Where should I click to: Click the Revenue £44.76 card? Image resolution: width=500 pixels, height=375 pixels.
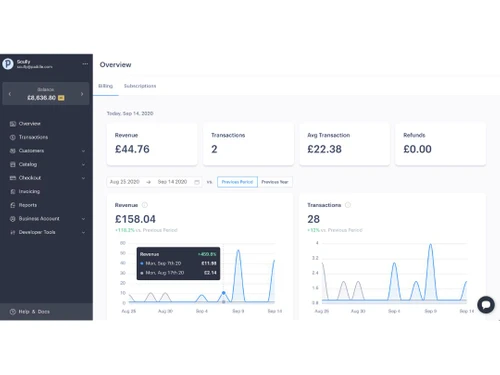coord(152,144)
